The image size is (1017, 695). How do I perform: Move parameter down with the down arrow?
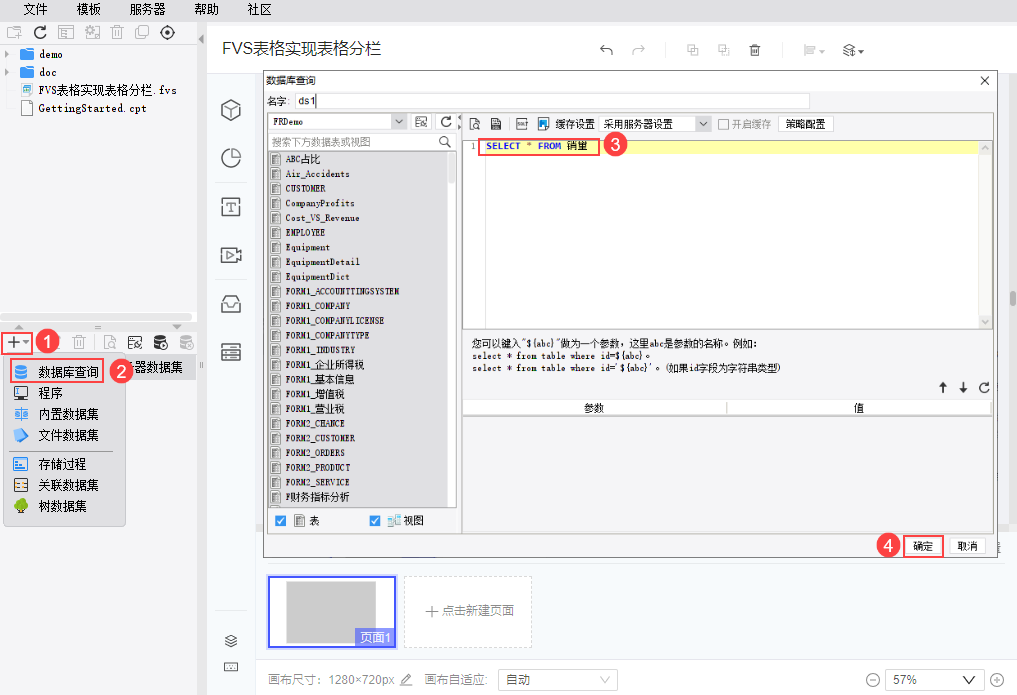(963, 387)
